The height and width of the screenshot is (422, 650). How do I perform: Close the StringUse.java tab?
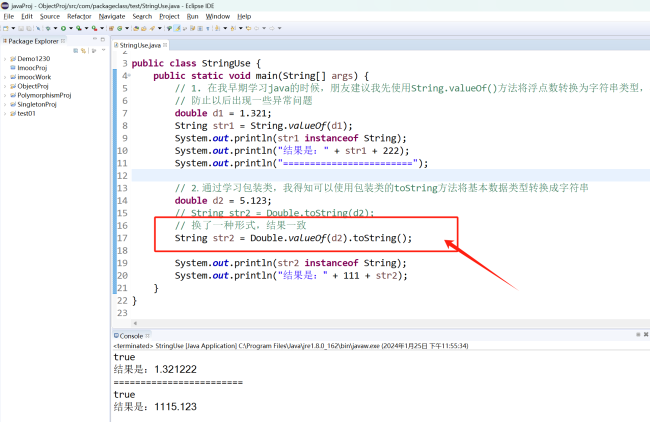click(x=165, y=45)
